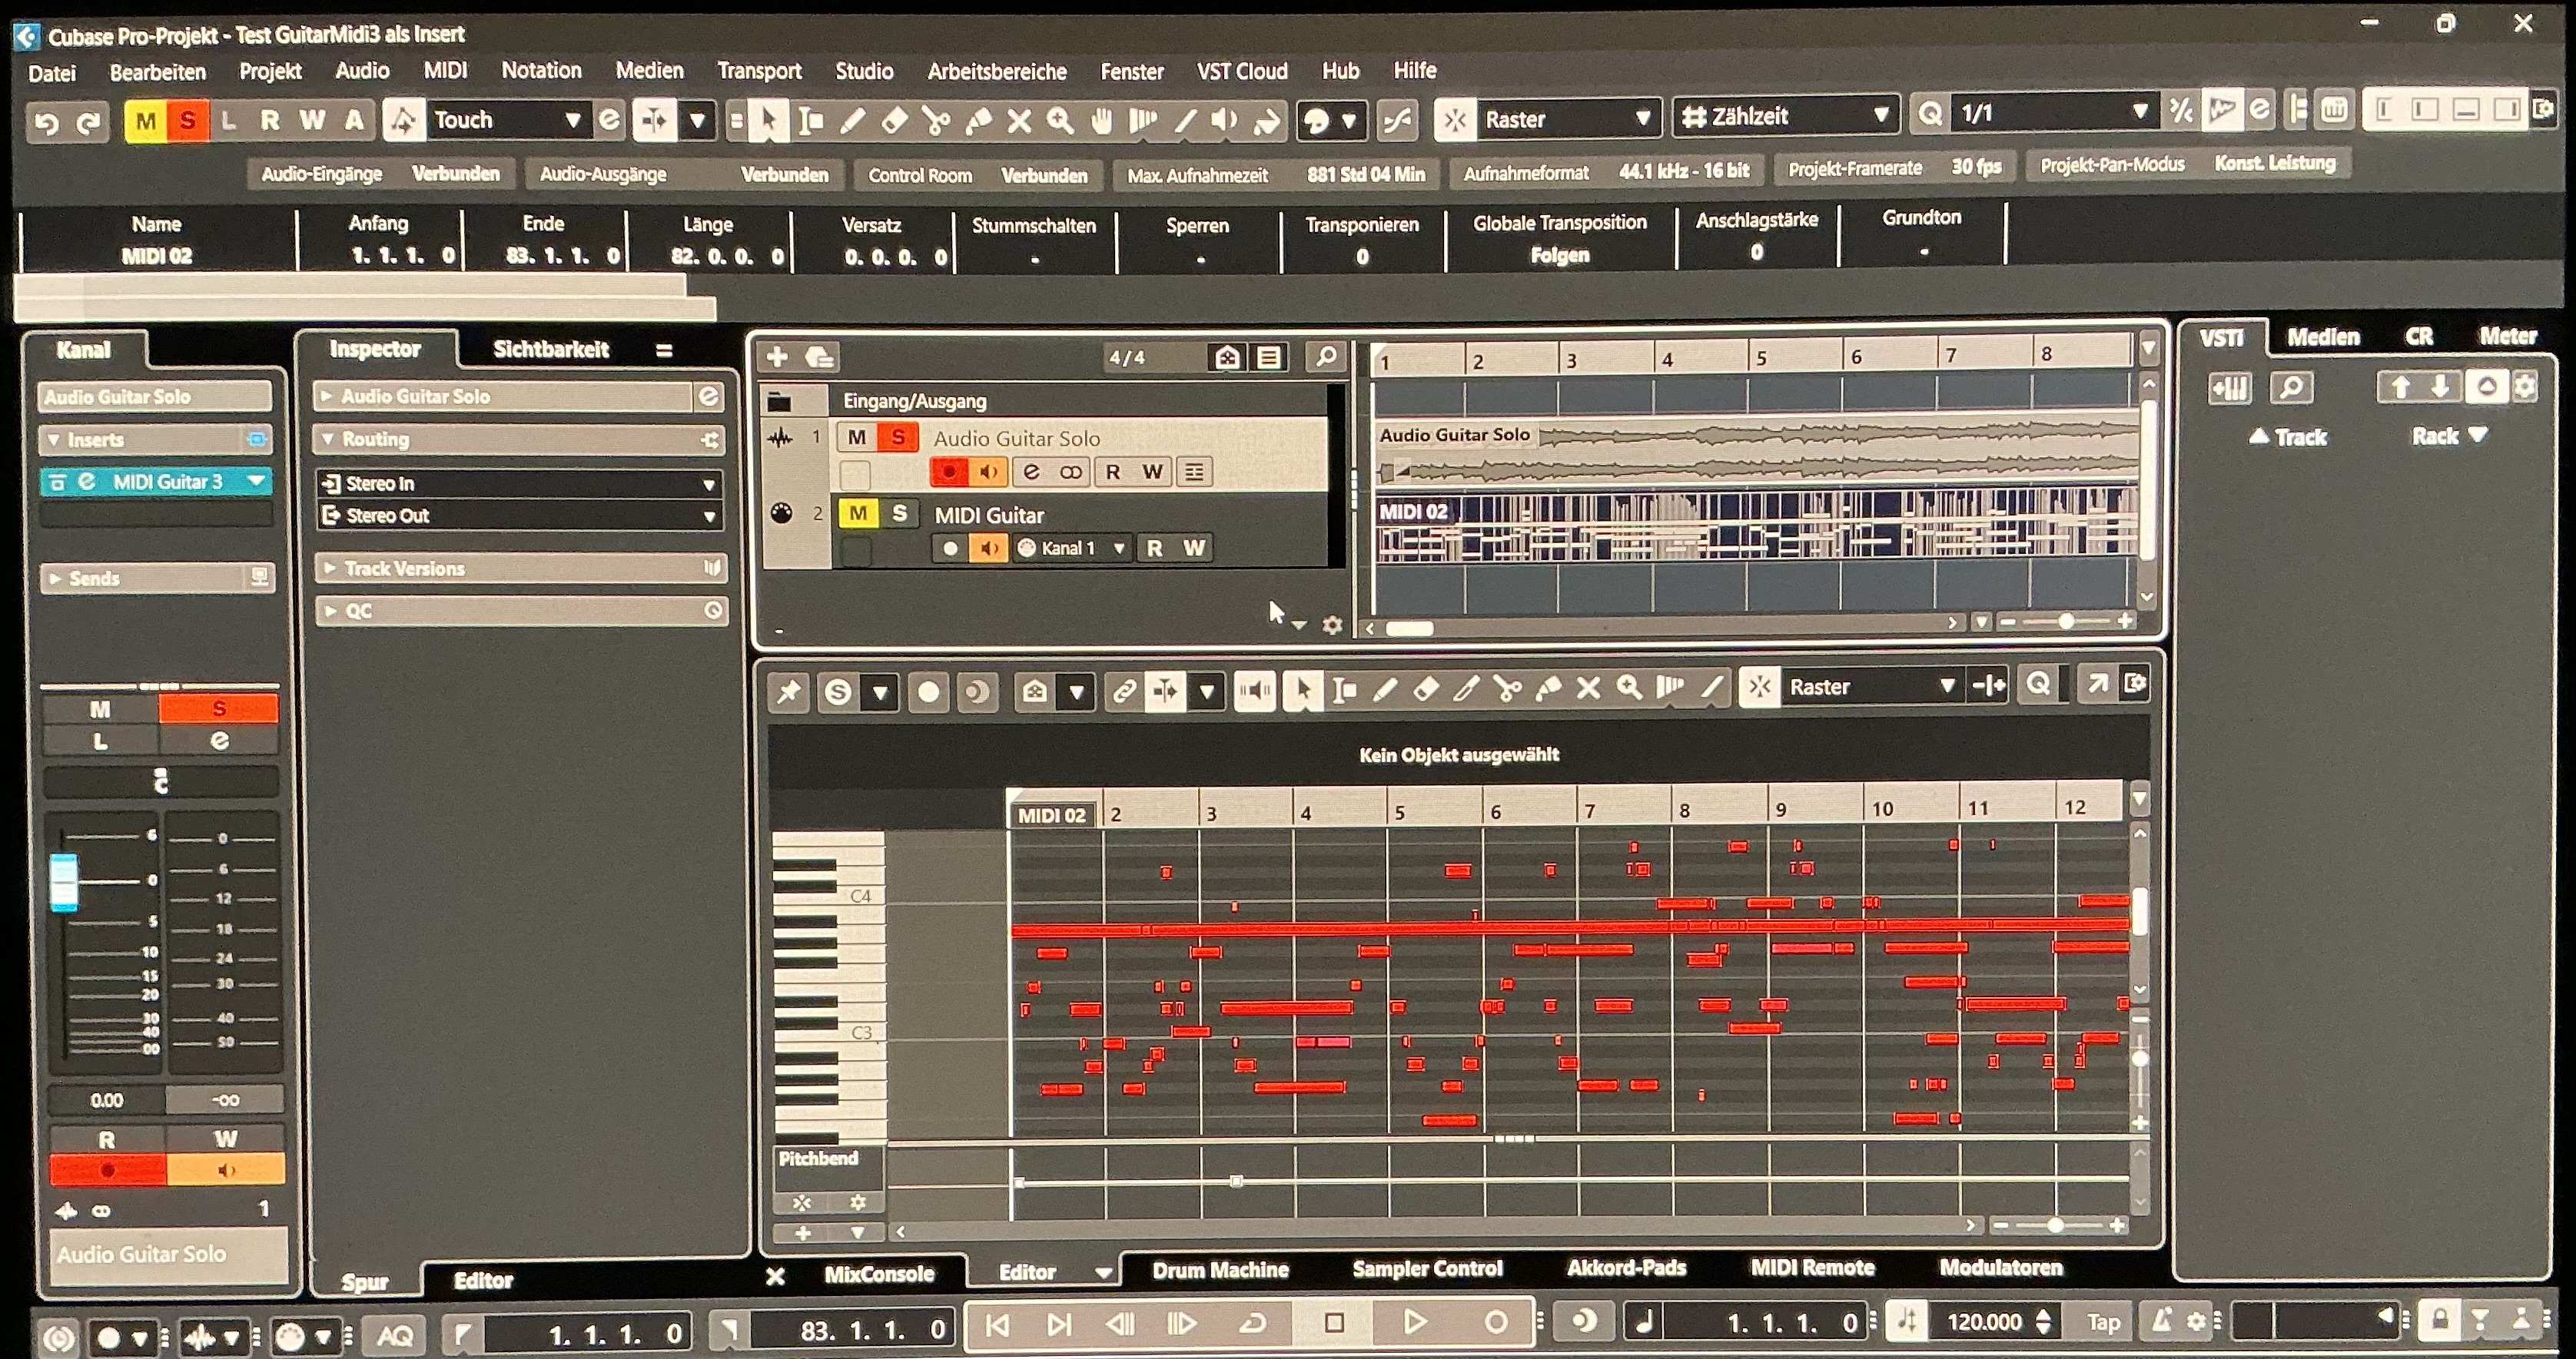Open Stereo In input routing dropdown

coord(520,484)
